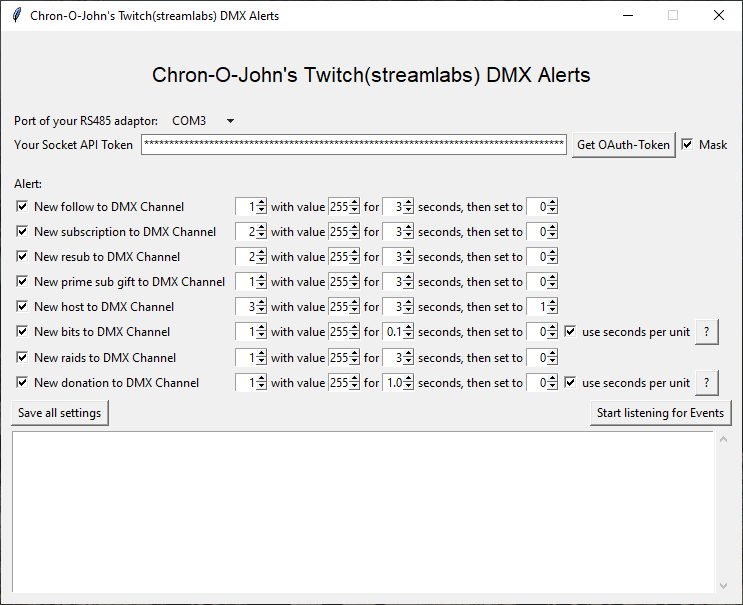The image size is (743, 605).
Task: Click the Get OAuth-Token button
Action: point(623,145)
